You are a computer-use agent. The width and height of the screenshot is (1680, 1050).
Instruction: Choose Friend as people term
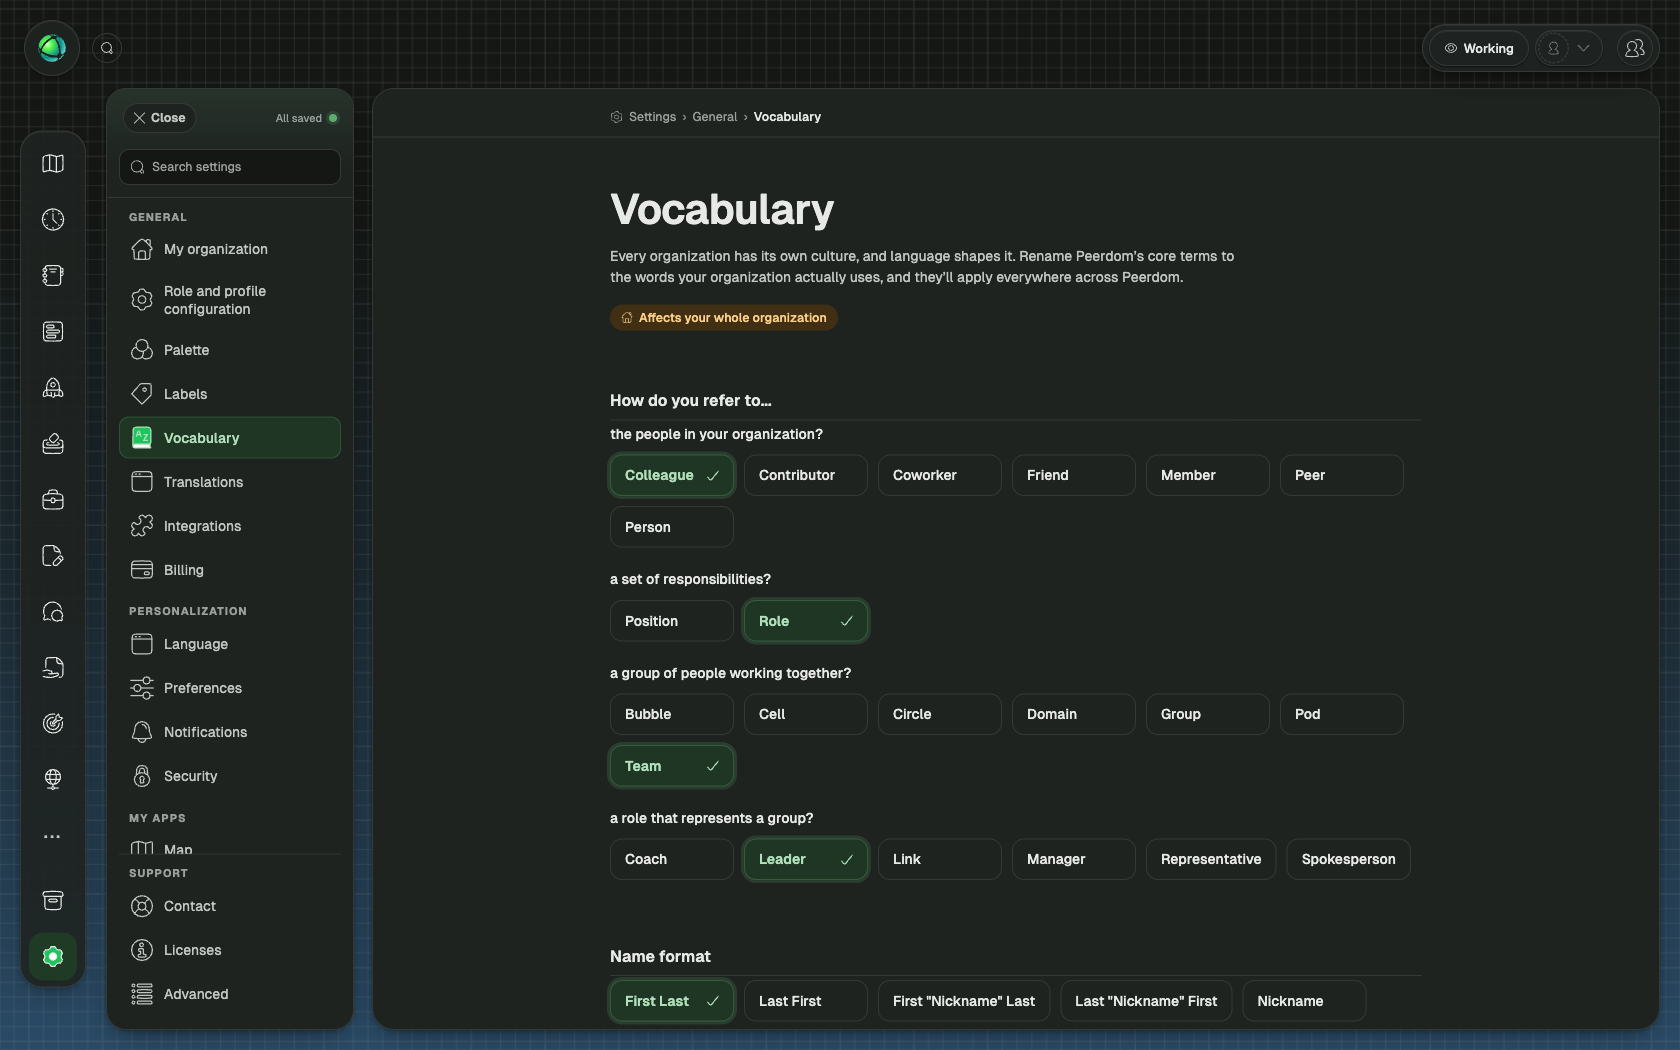tap(1074, 475)
